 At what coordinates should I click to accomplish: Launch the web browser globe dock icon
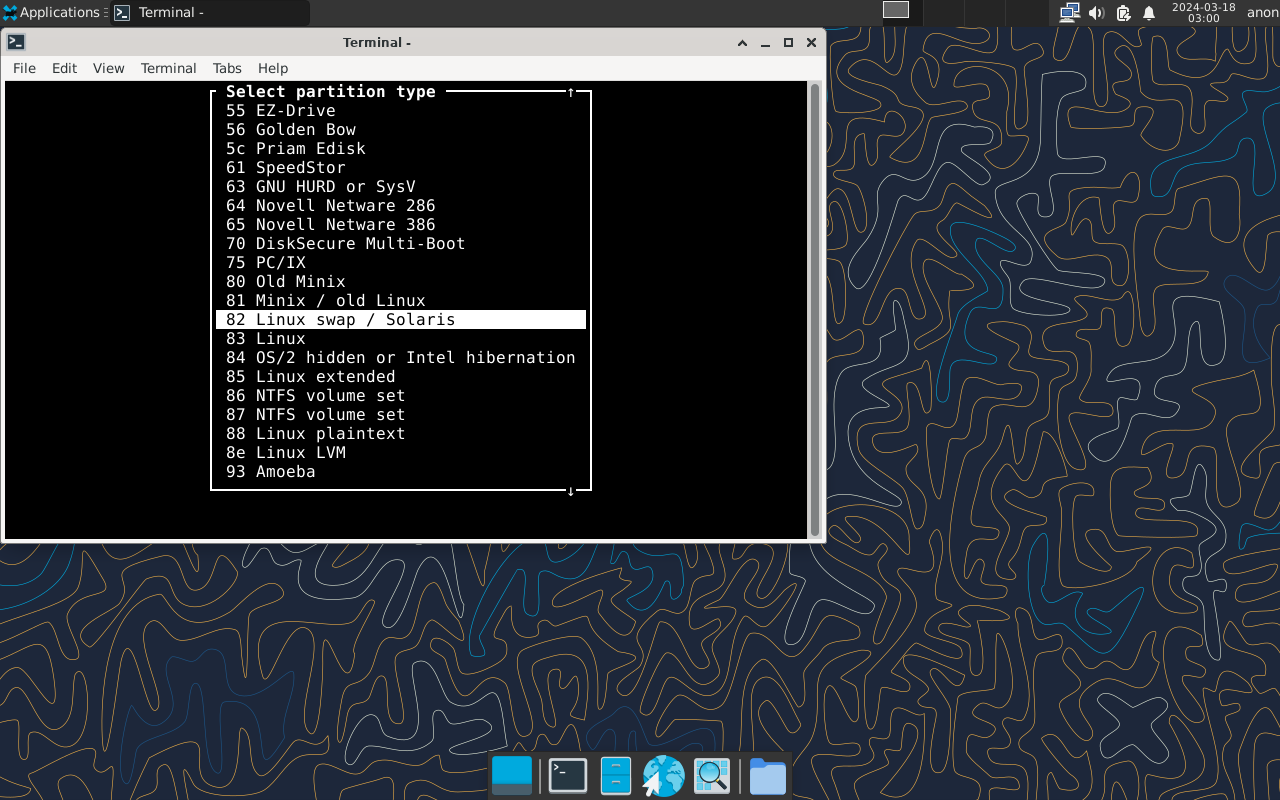coord(663,776)
